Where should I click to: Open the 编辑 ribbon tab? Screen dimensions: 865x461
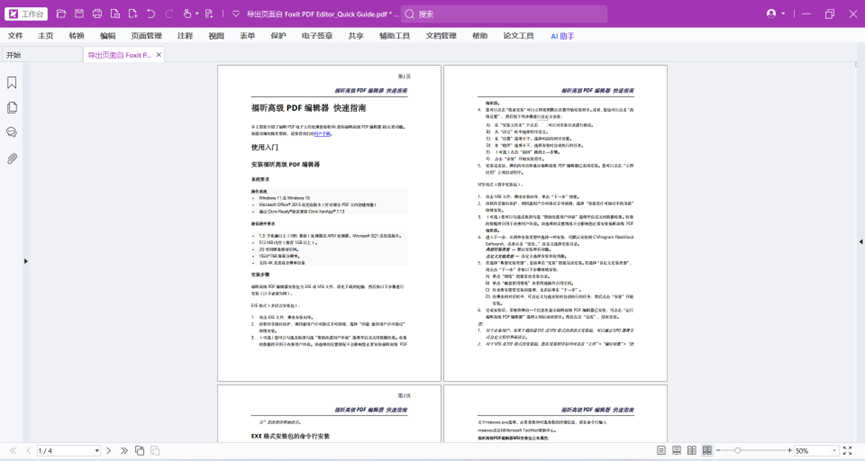(x=108, y=36)
